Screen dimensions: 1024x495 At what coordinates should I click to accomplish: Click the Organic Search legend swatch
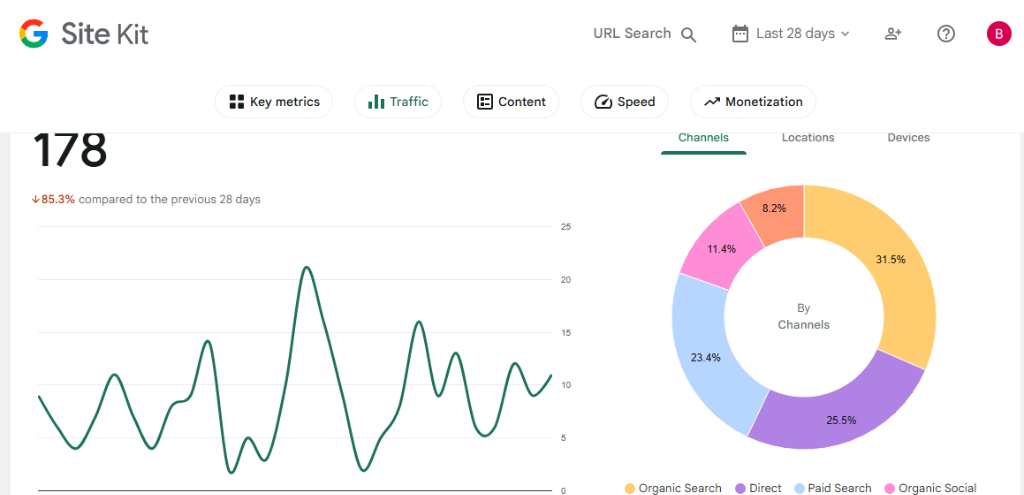point(630,488)
